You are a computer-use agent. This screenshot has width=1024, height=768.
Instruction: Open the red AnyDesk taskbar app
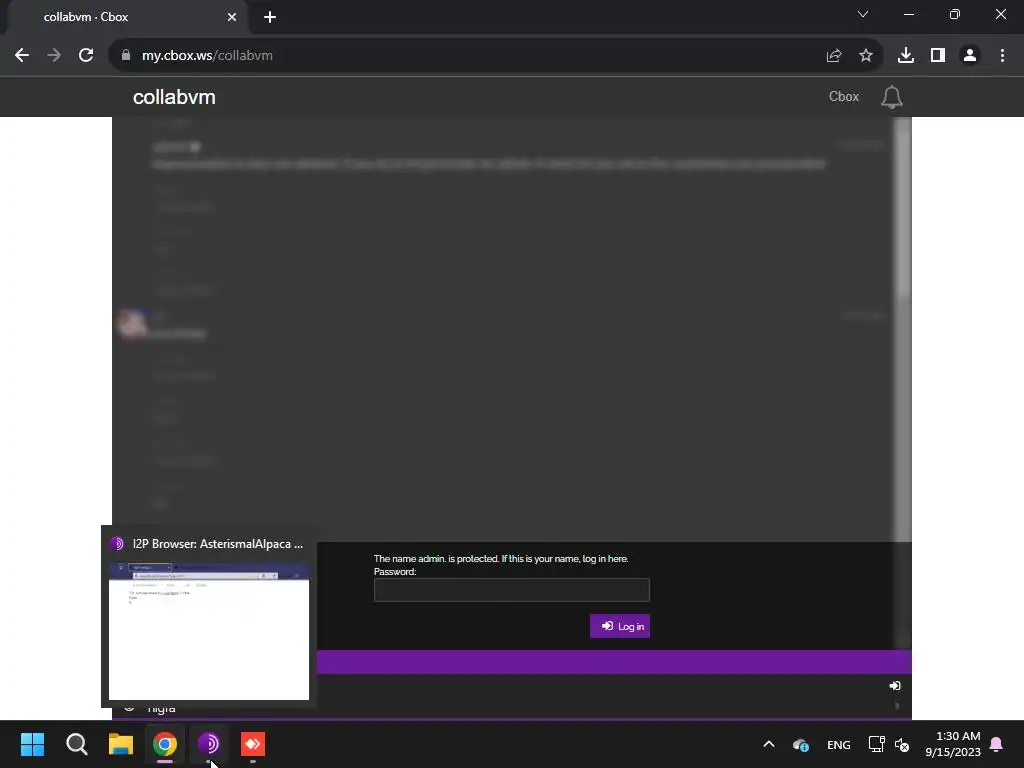coord(253,744)
